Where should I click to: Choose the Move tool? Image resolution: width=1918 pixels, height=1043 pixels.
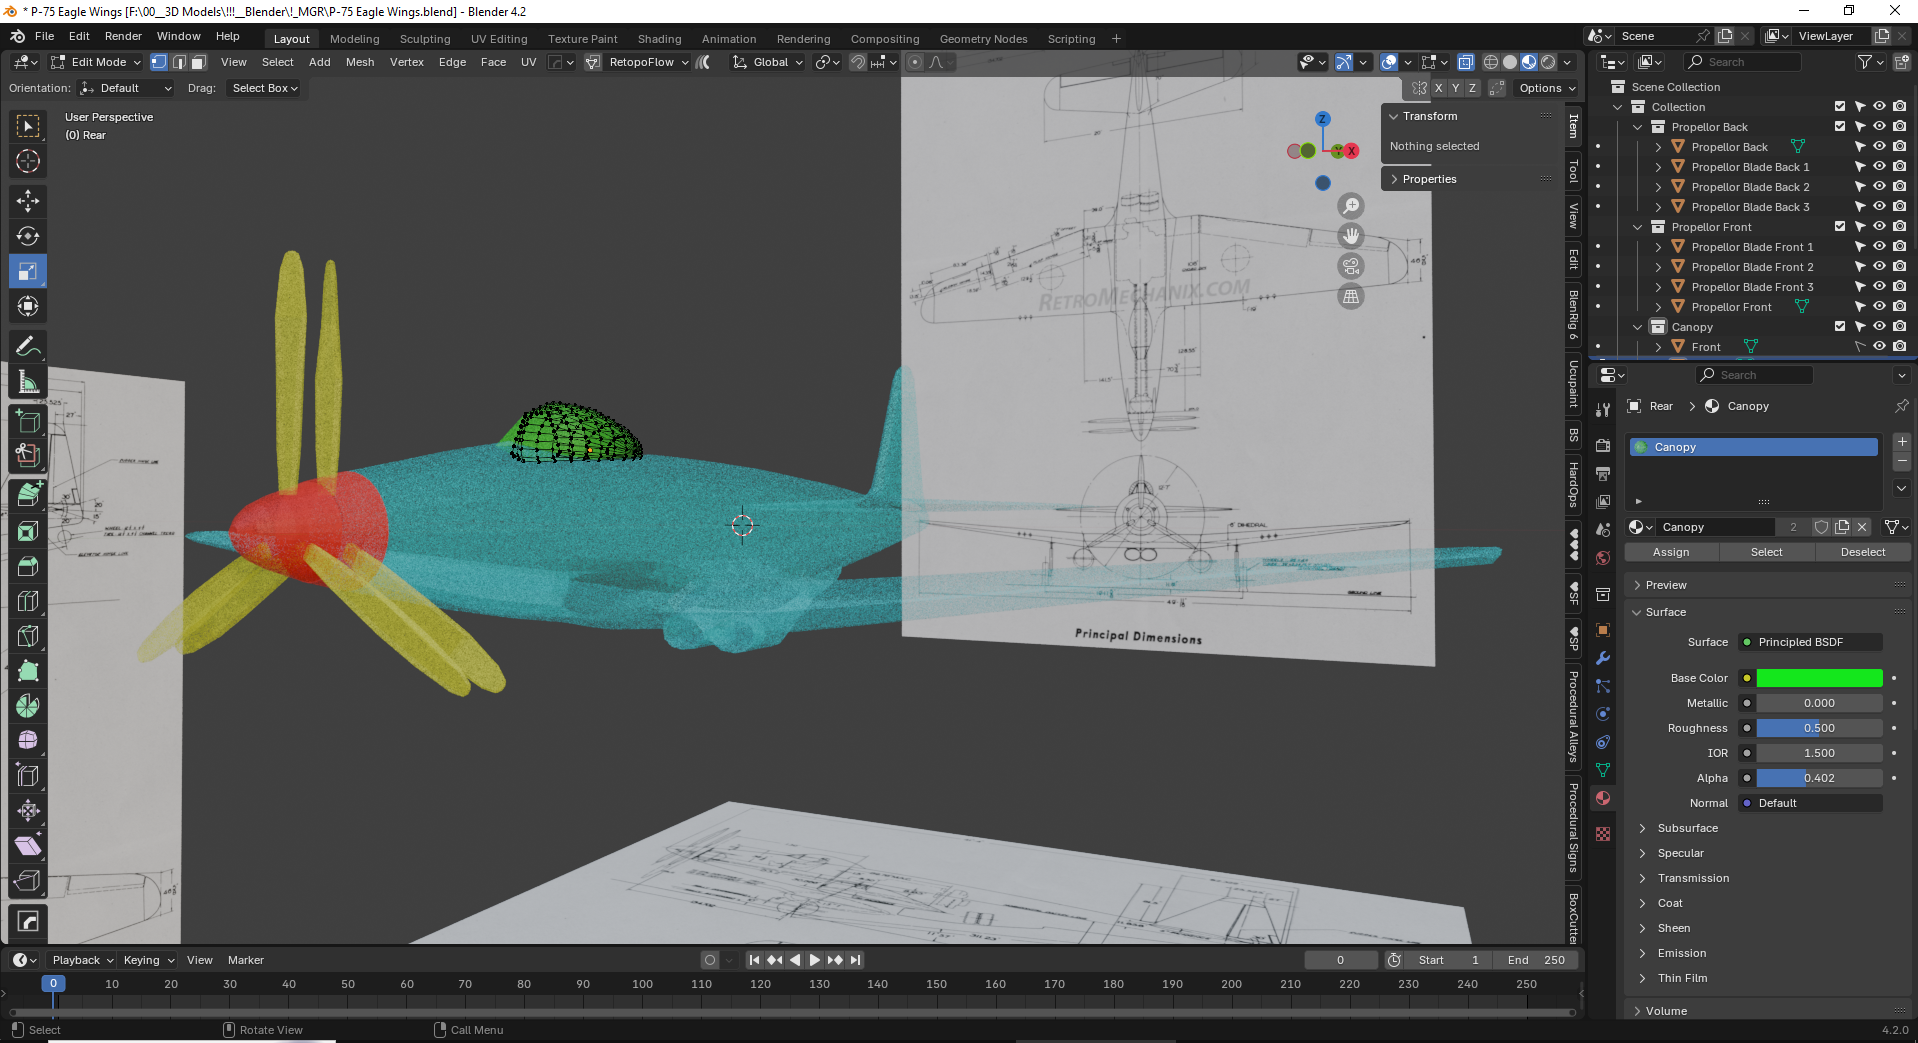[28, 201]
